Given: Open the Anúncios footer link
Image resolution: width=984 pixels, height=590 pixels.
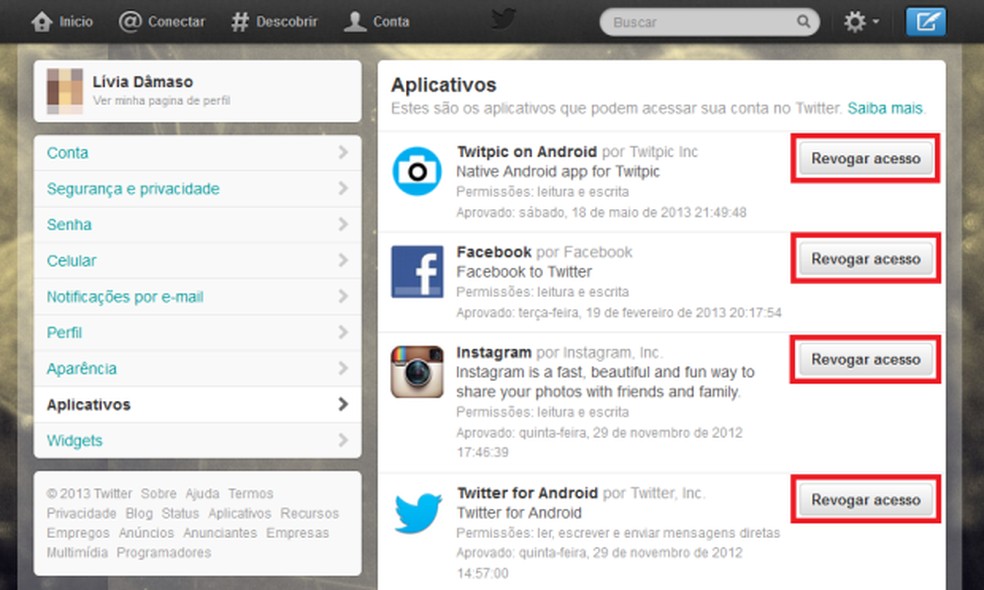Looking at the screenshot, I should coord(146,532).
